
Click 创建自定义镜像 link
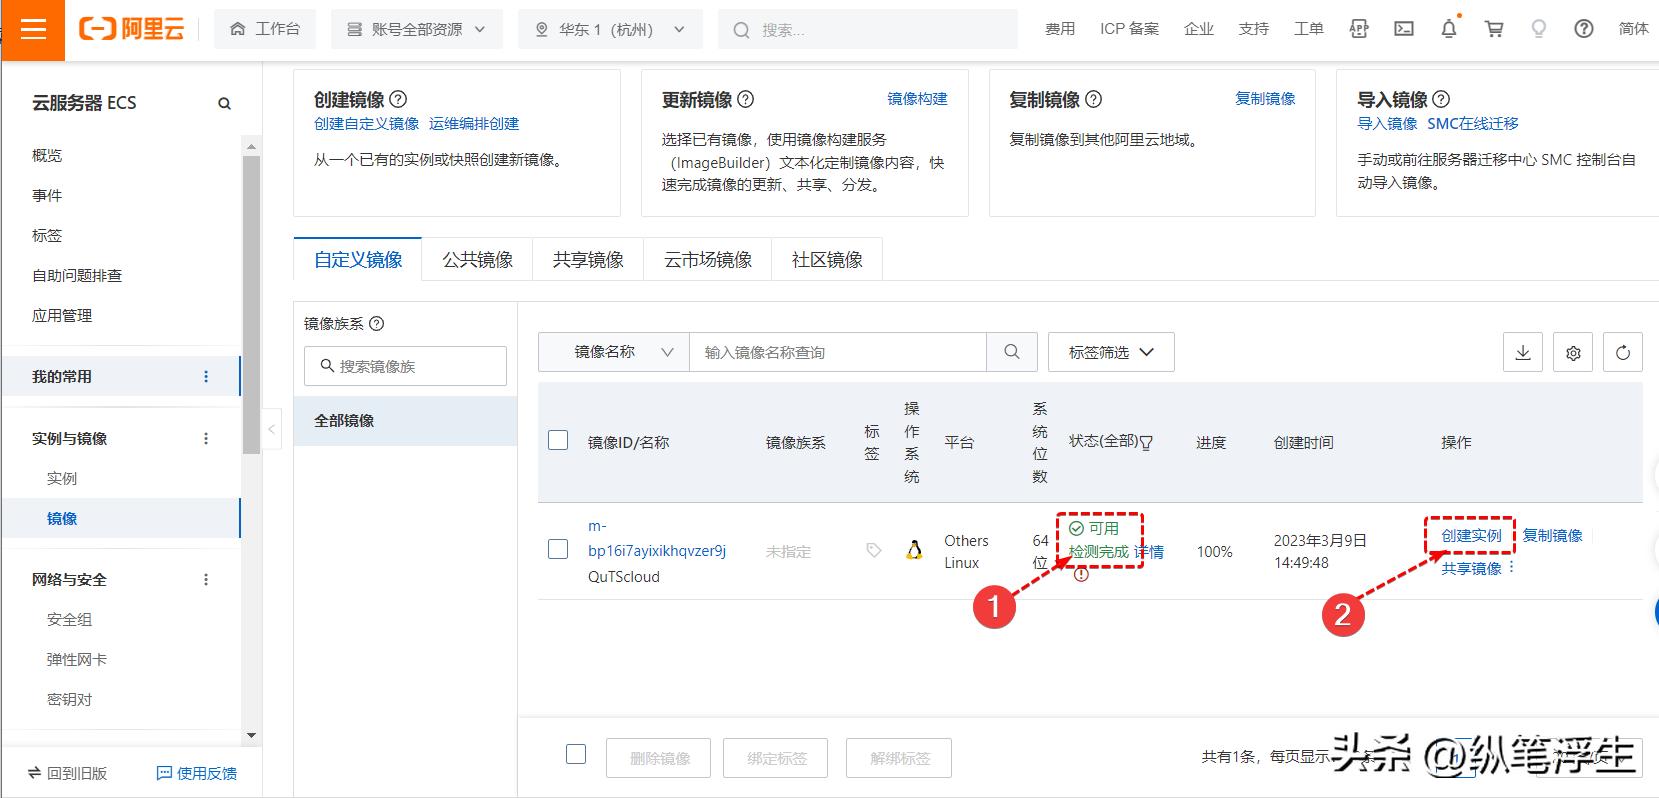(x=366, y=123)
